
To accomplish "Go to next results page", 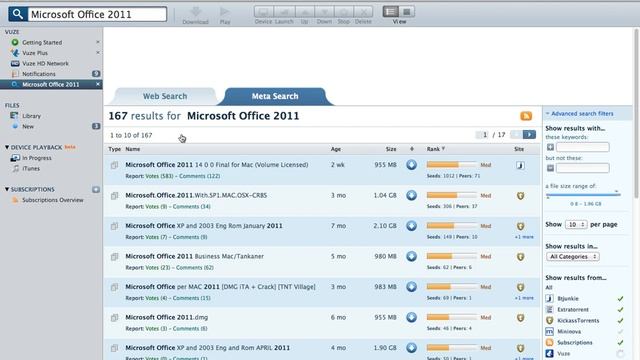I will pos(529,134).
